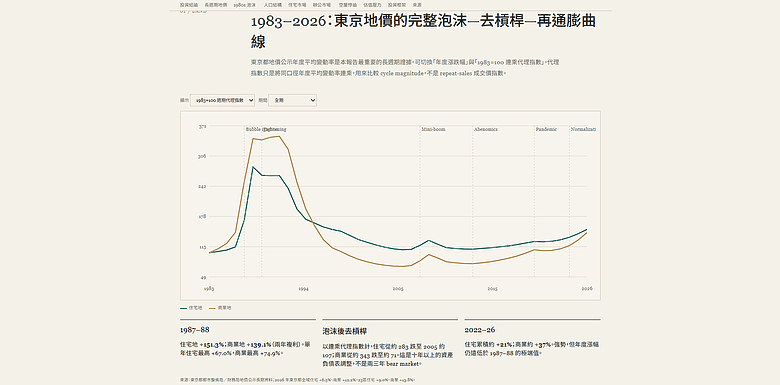
Task: Click the 2022–26 card heading
Action: (x=480, y=330)
